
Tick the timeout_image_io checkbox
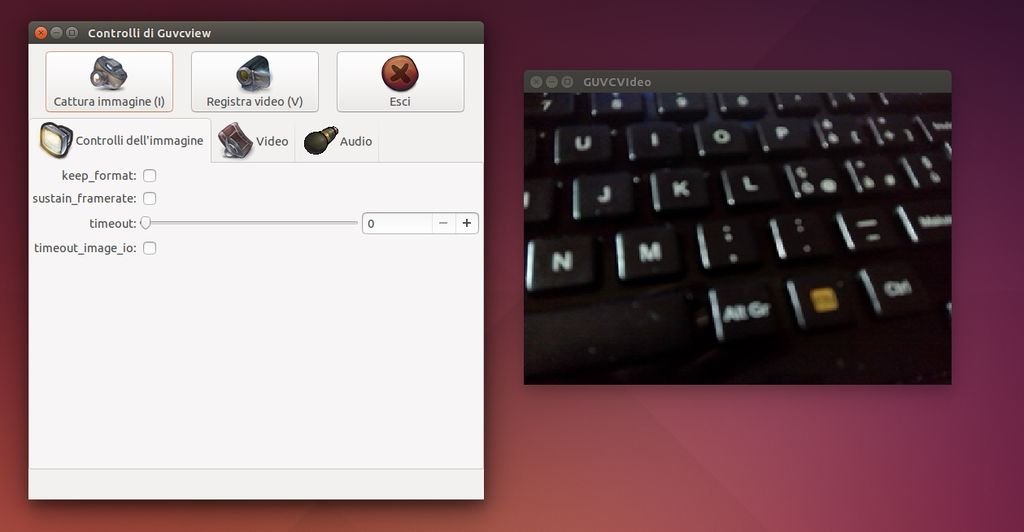[150, 248]
